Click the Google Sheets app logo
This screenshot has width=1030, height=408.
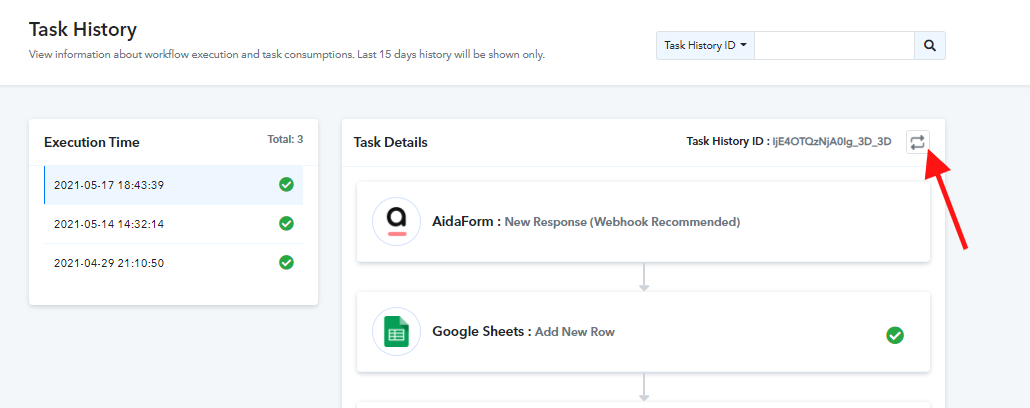396,331
